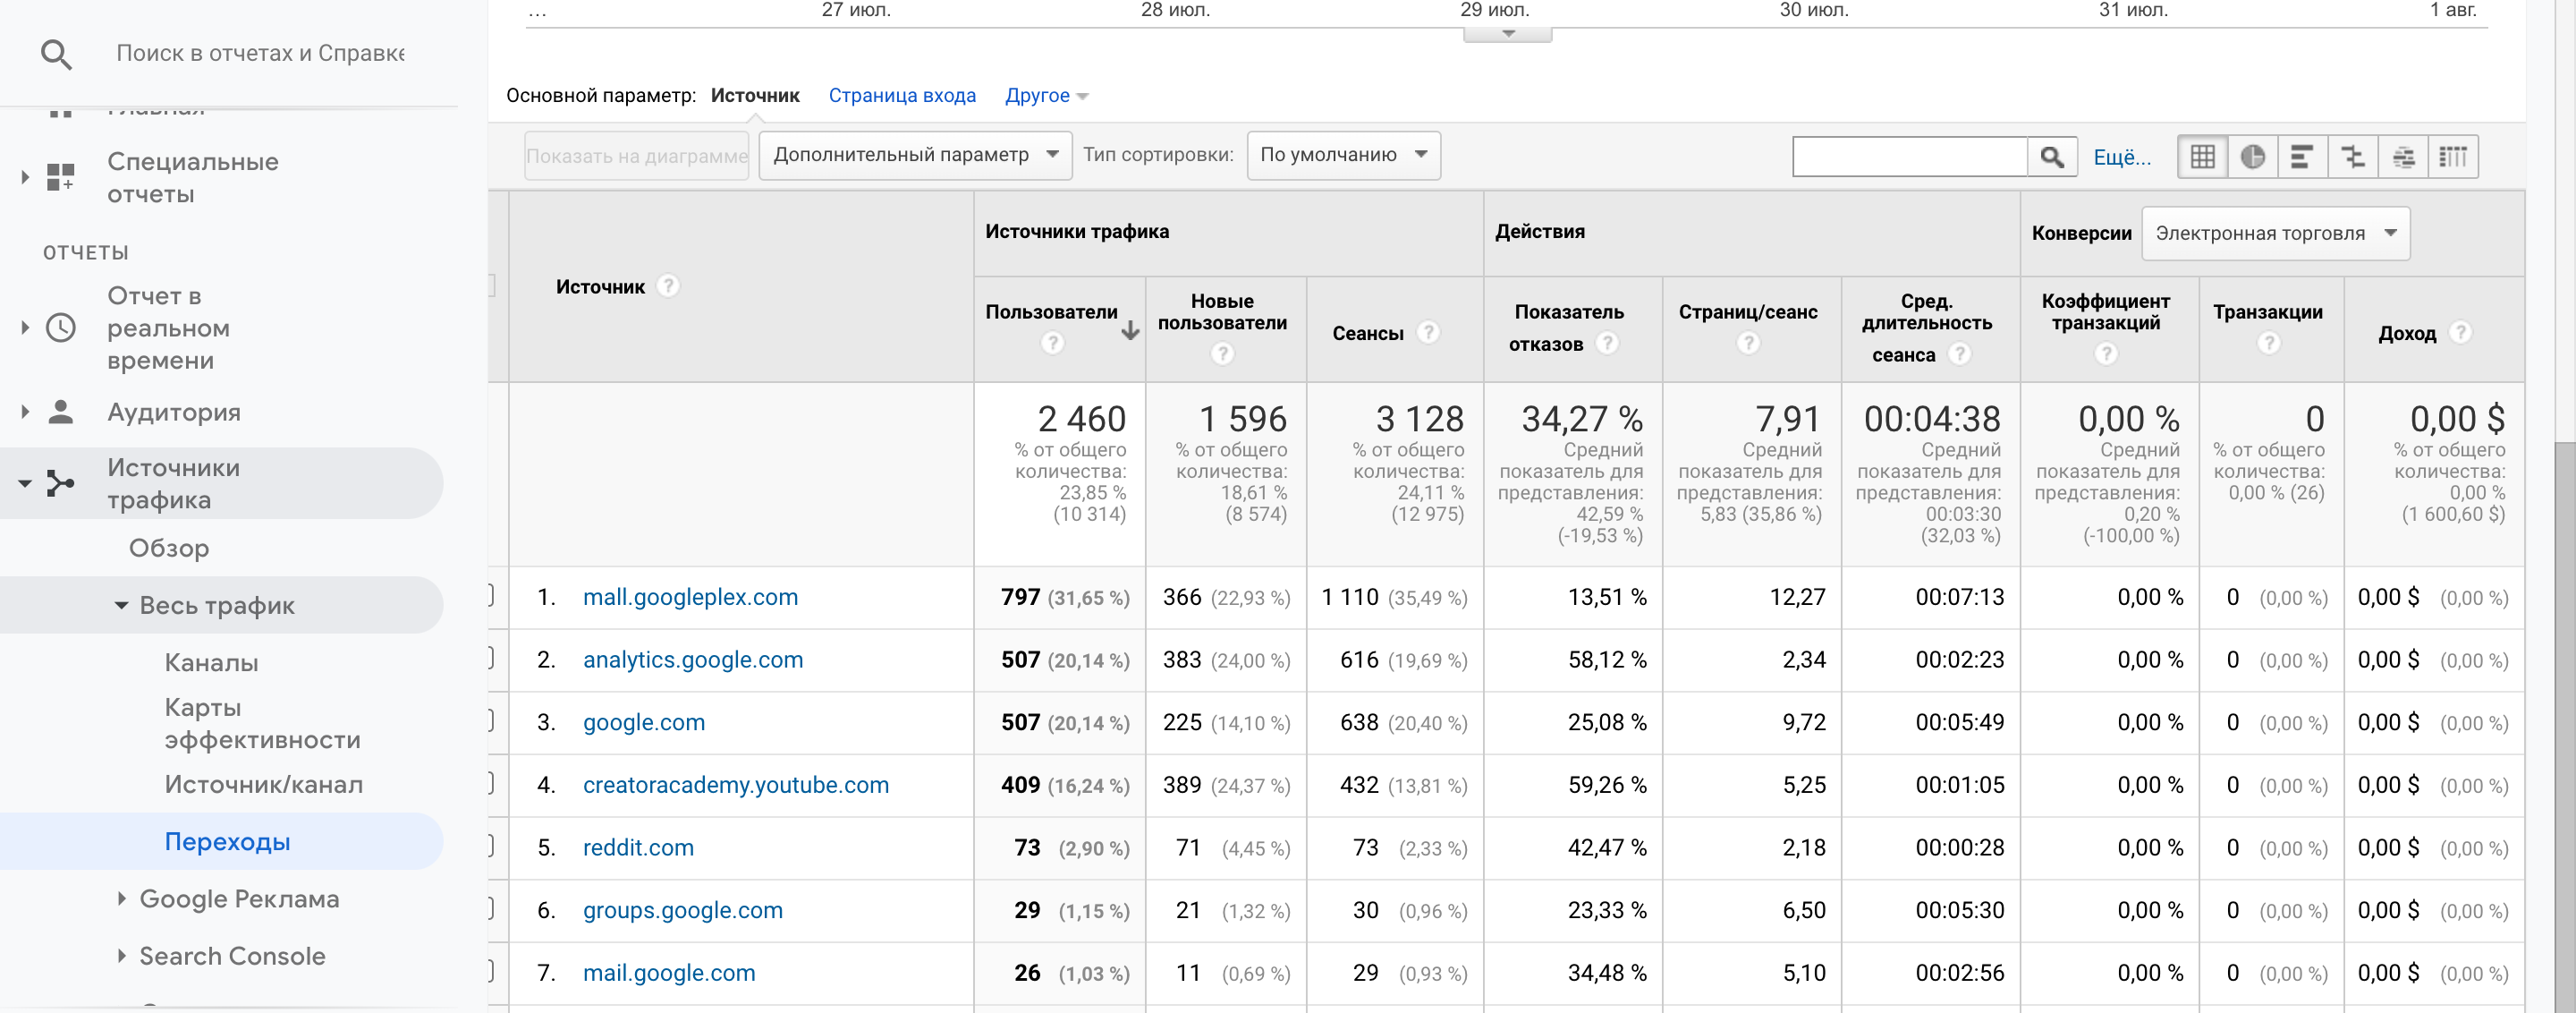Expand the Google Реклама subsection
2576x1013 pixels.
121,899
